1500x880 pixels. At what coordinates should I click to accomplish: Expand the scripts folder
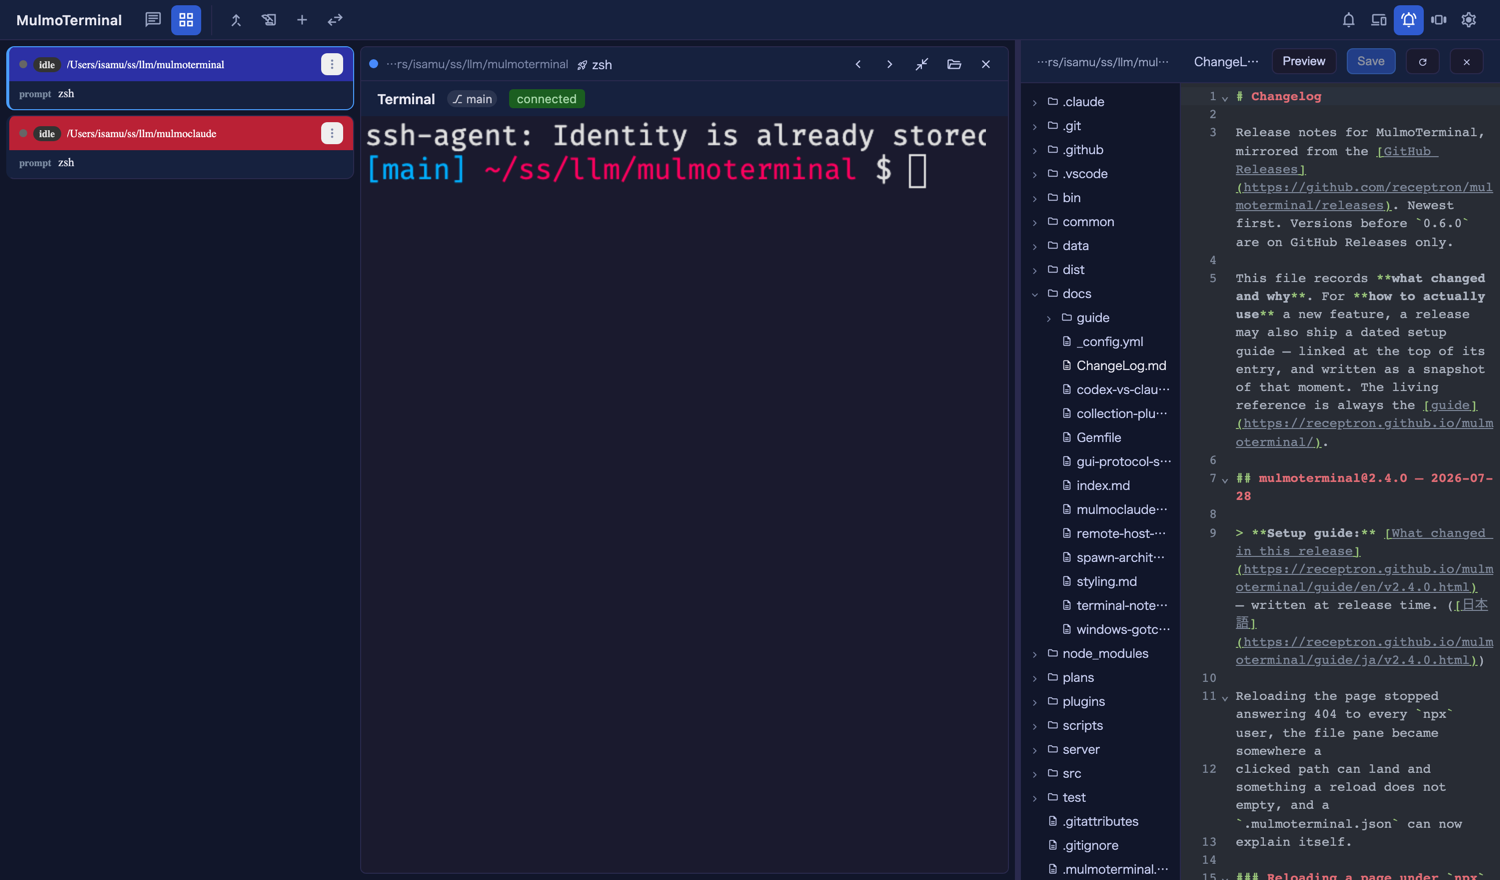point(1101,726)
